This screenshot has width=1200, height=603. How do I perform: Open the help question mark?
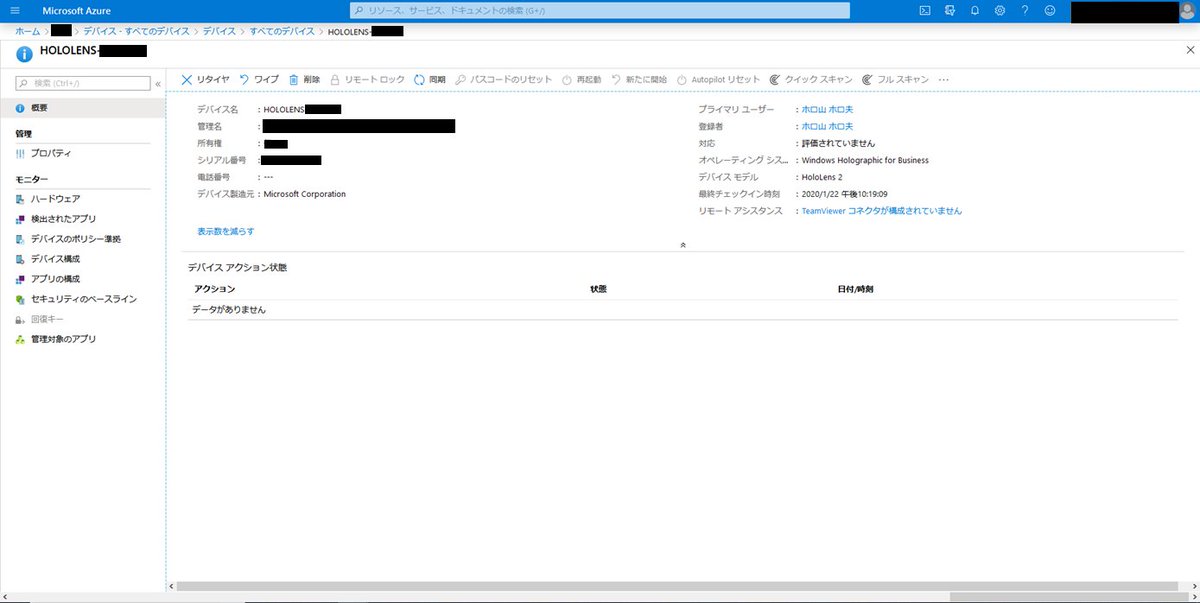1024,10
